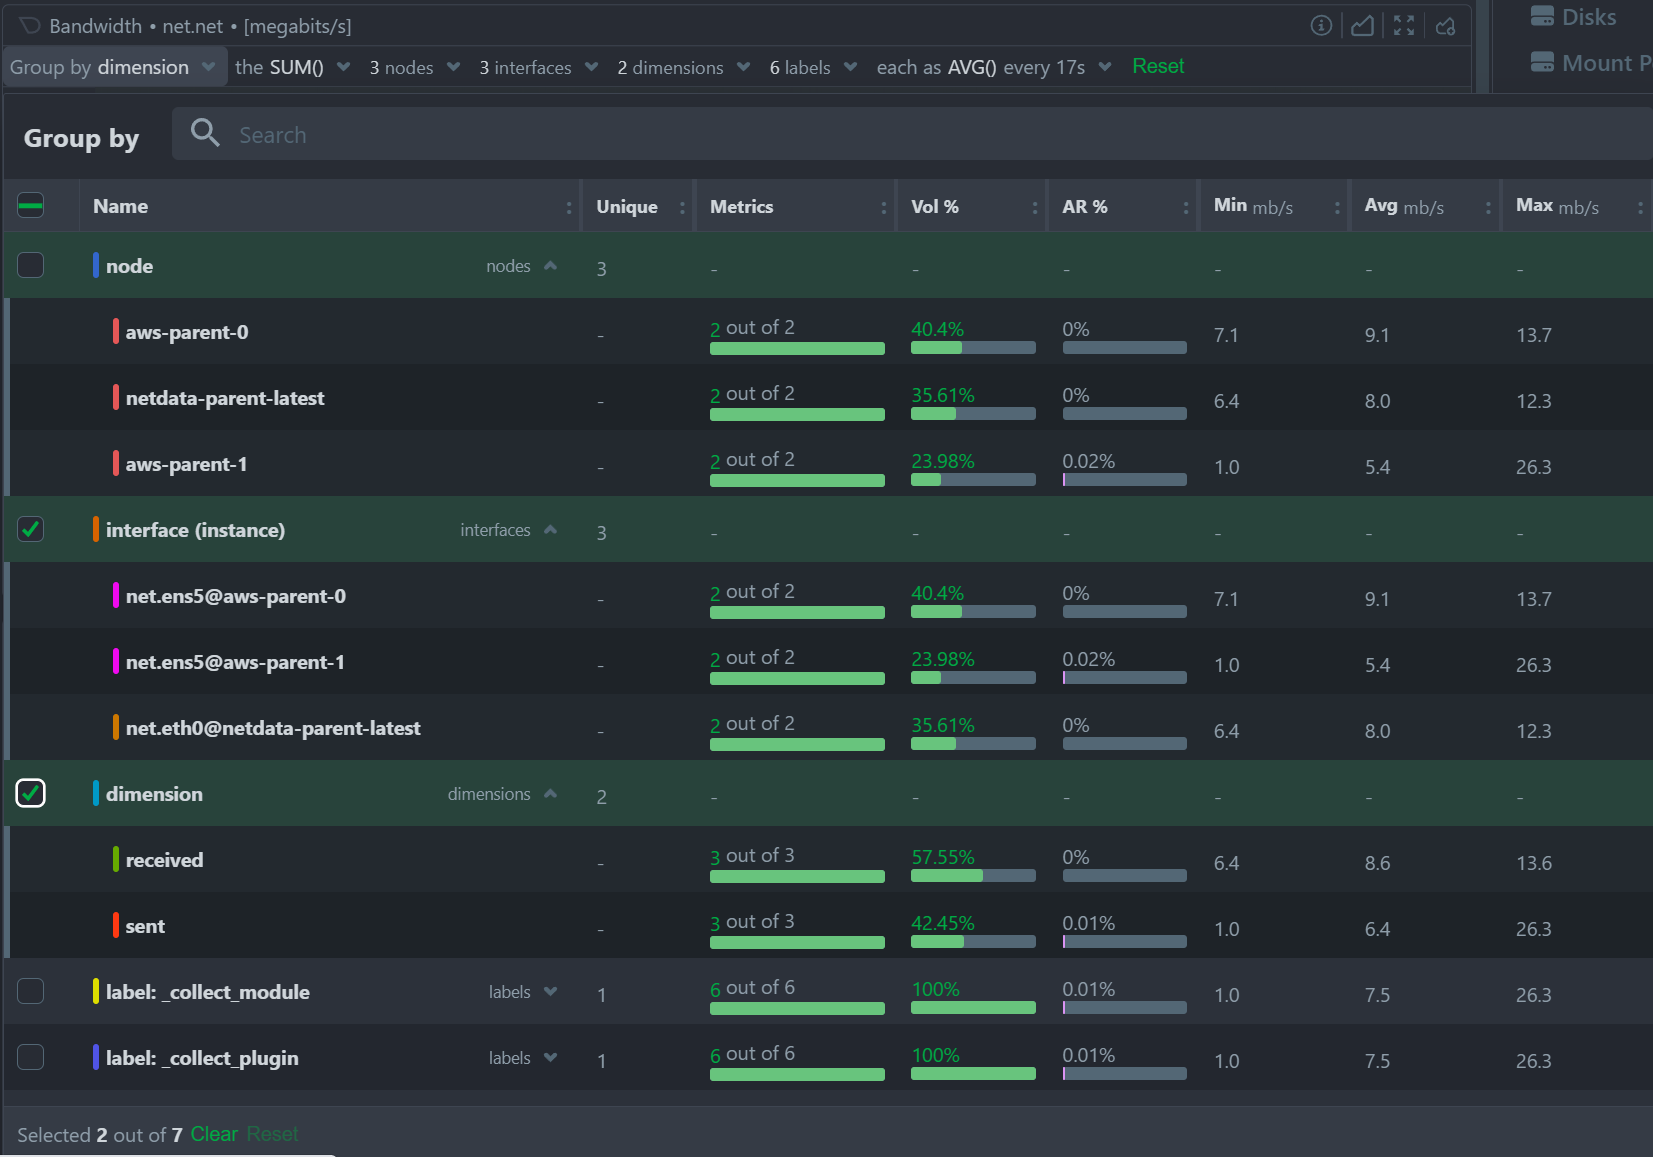The image size is (1653, 1157).
Task: Check the node group checkbox
Action: point(31,265)
